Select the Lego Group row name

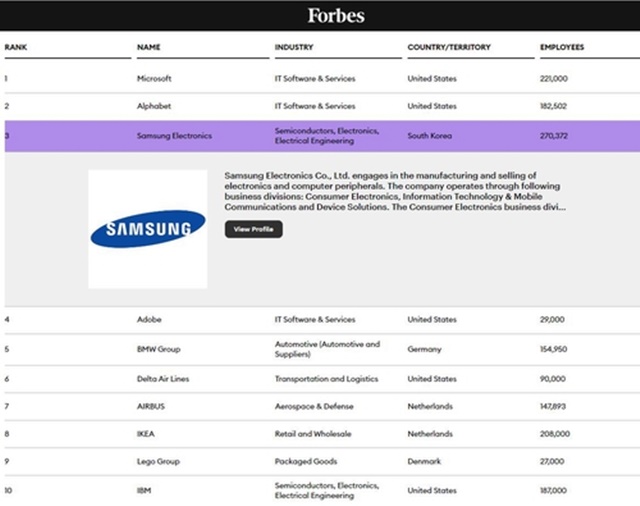(x=158, y=462)
